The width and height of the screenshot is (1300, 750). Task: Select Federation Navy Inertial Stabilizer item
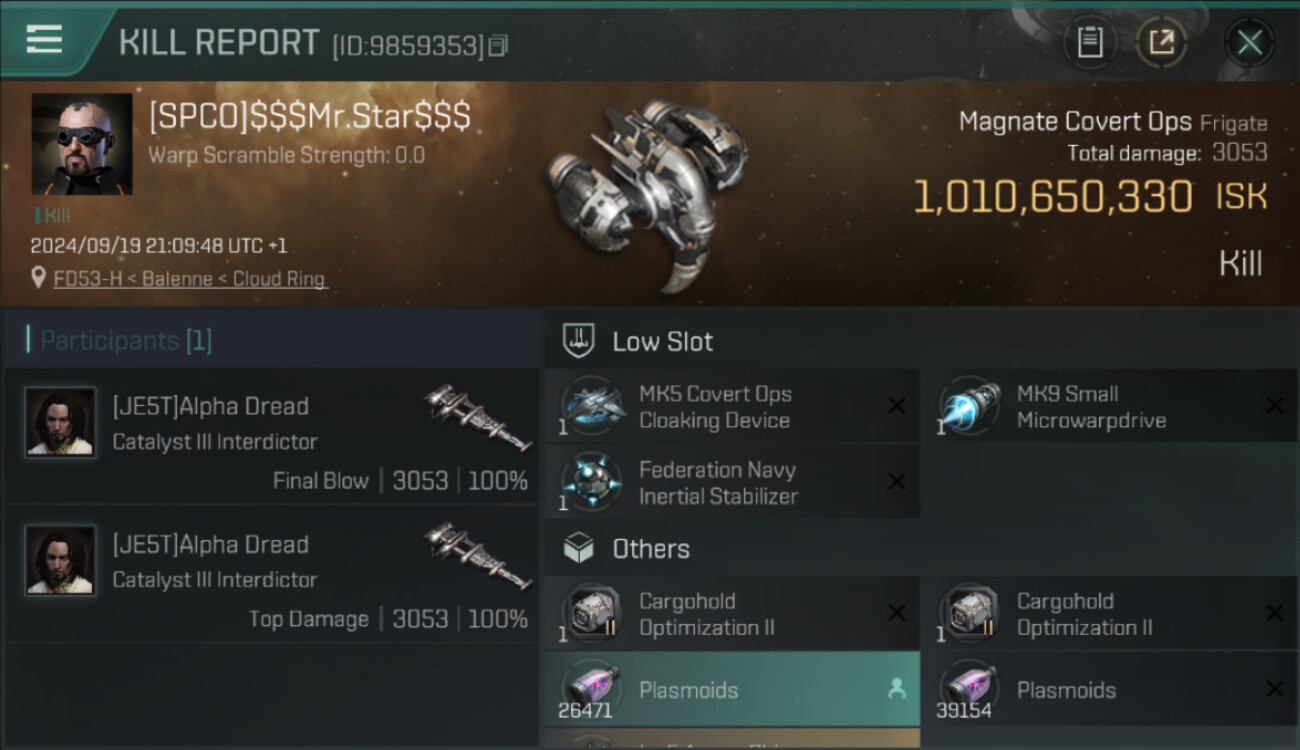(732, 483)
